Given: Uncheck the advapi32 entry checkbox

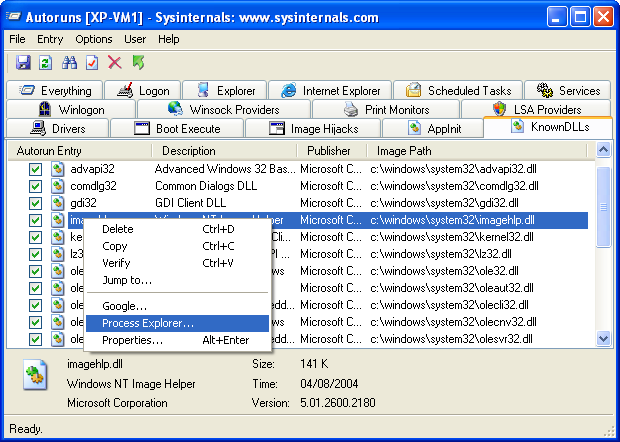Looking at the screenshot, I should pos(36,170).
